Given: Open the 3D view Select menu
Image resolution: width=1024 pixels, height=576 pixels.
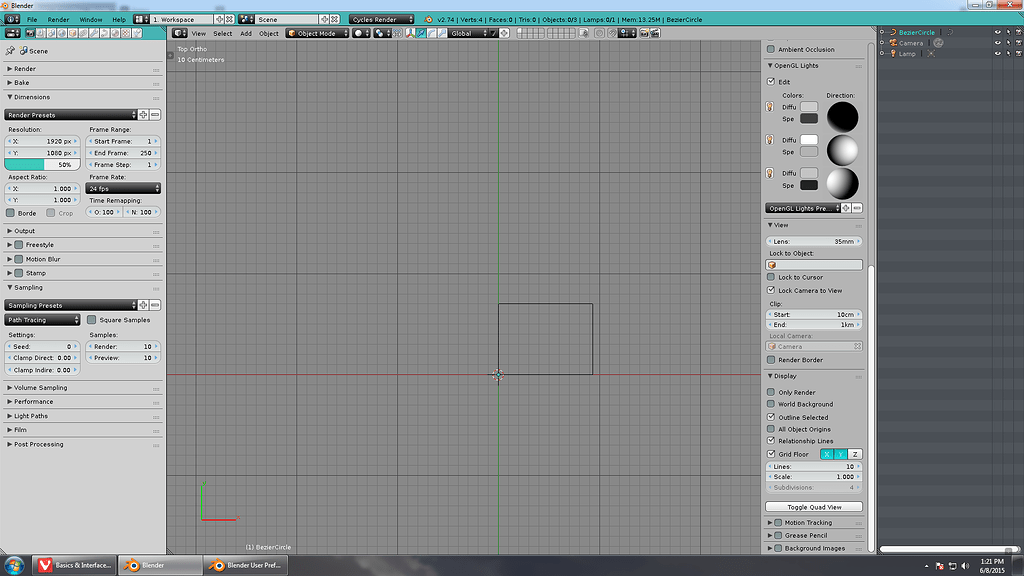Looking at the screenshot, I should click(x=223, y=33).
